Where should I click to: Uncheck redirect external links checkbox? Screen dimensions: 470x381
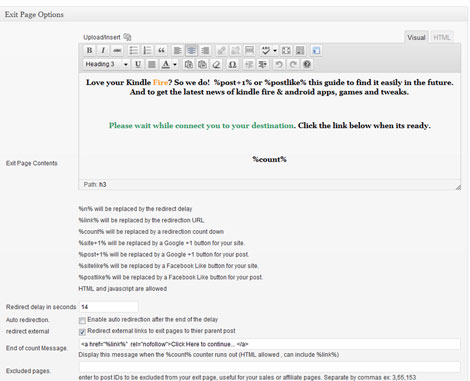tap(82, 332)
